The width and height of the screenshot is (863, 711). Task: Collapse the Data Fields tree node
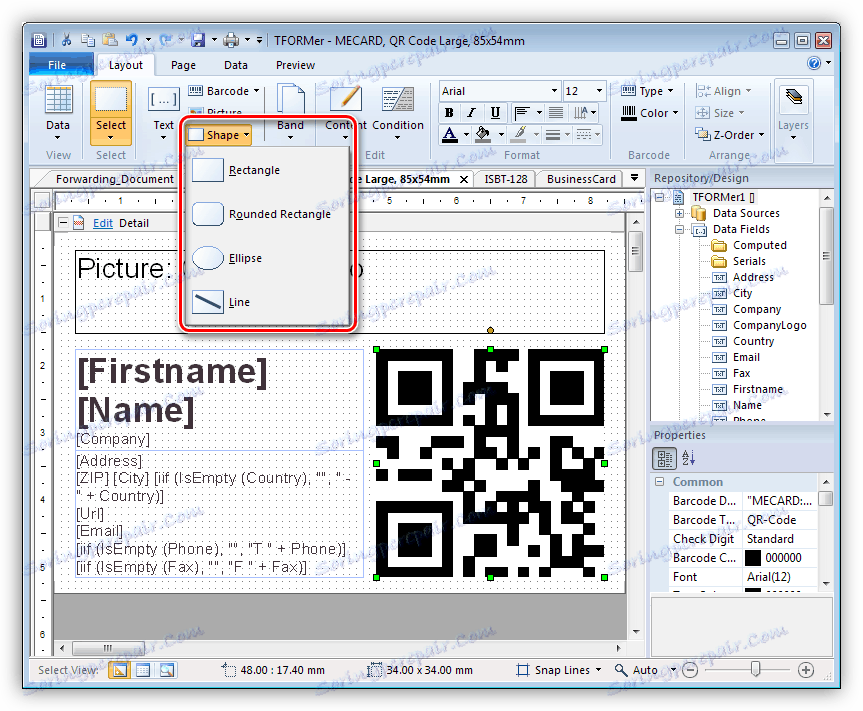pos(680,229)
